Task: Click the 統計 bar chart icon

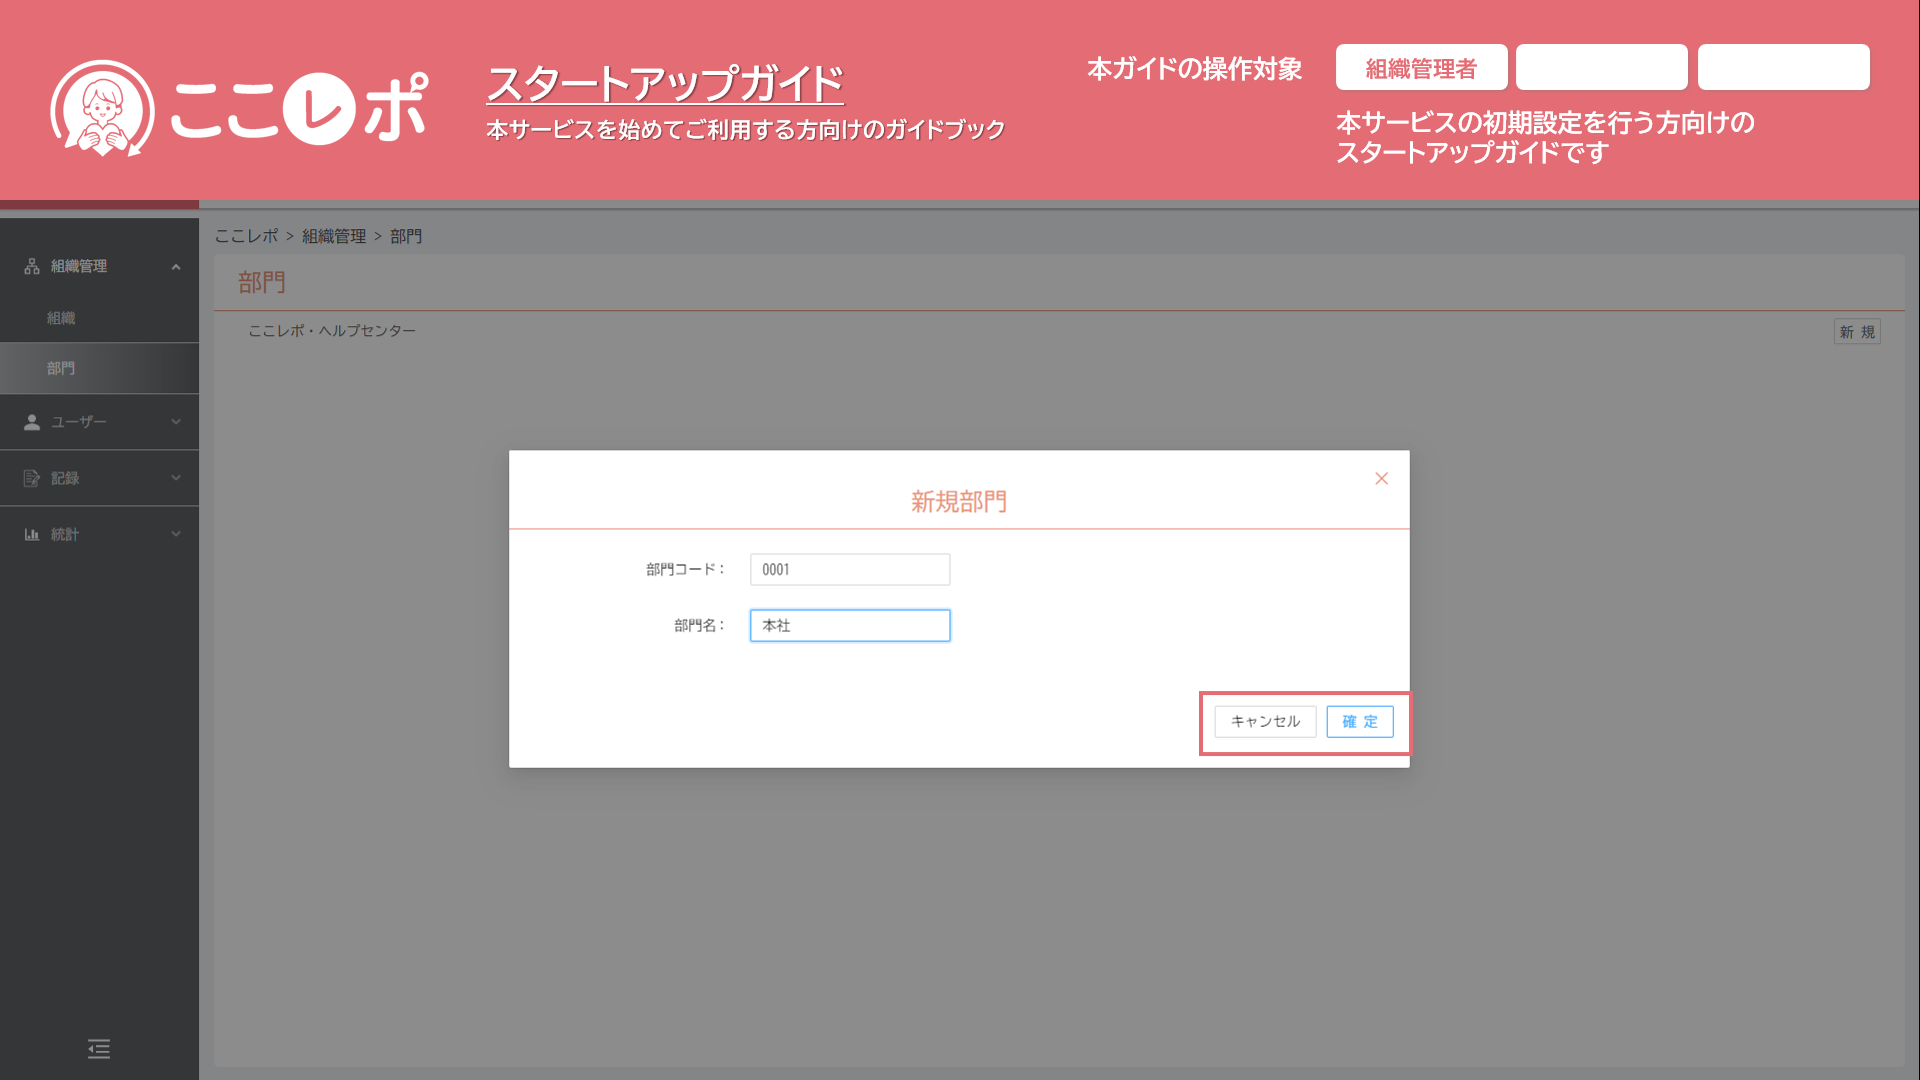Action: (32, 534)
